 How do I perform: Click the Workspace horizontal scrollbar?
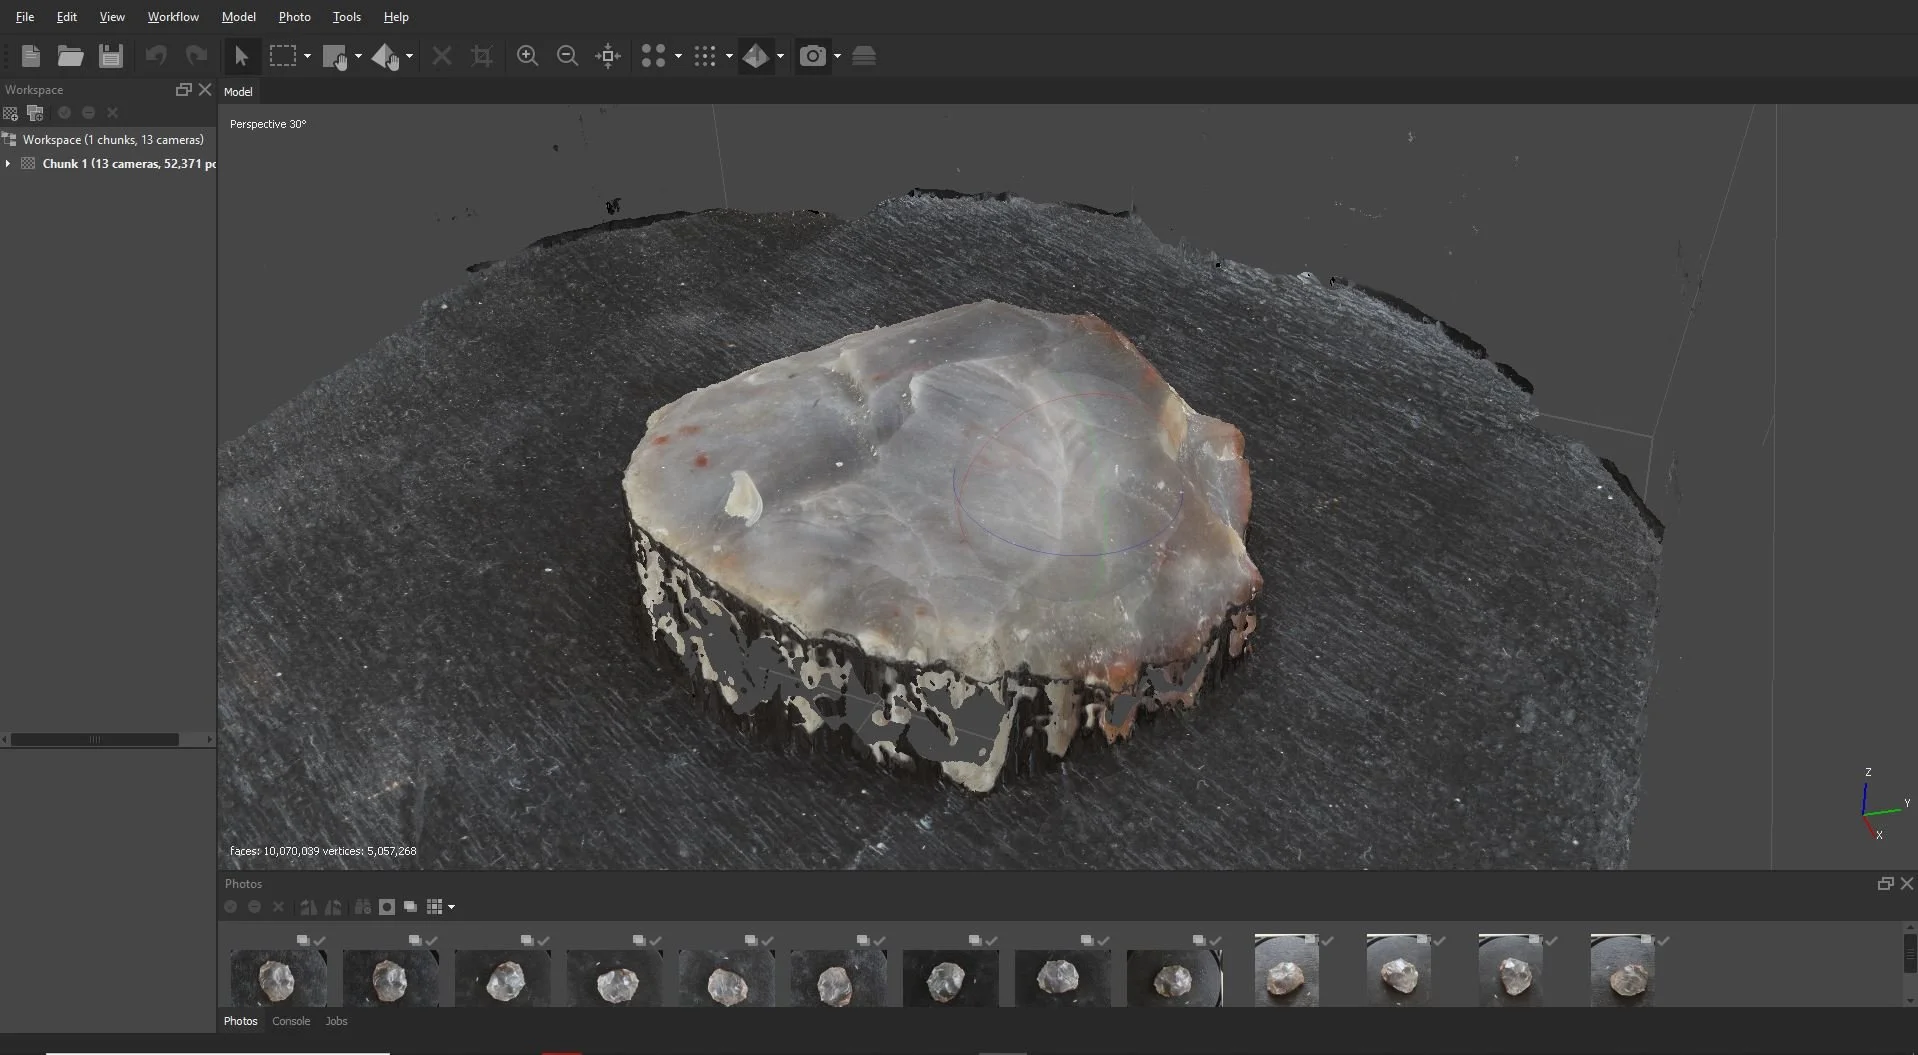click(x=95, y=740)
